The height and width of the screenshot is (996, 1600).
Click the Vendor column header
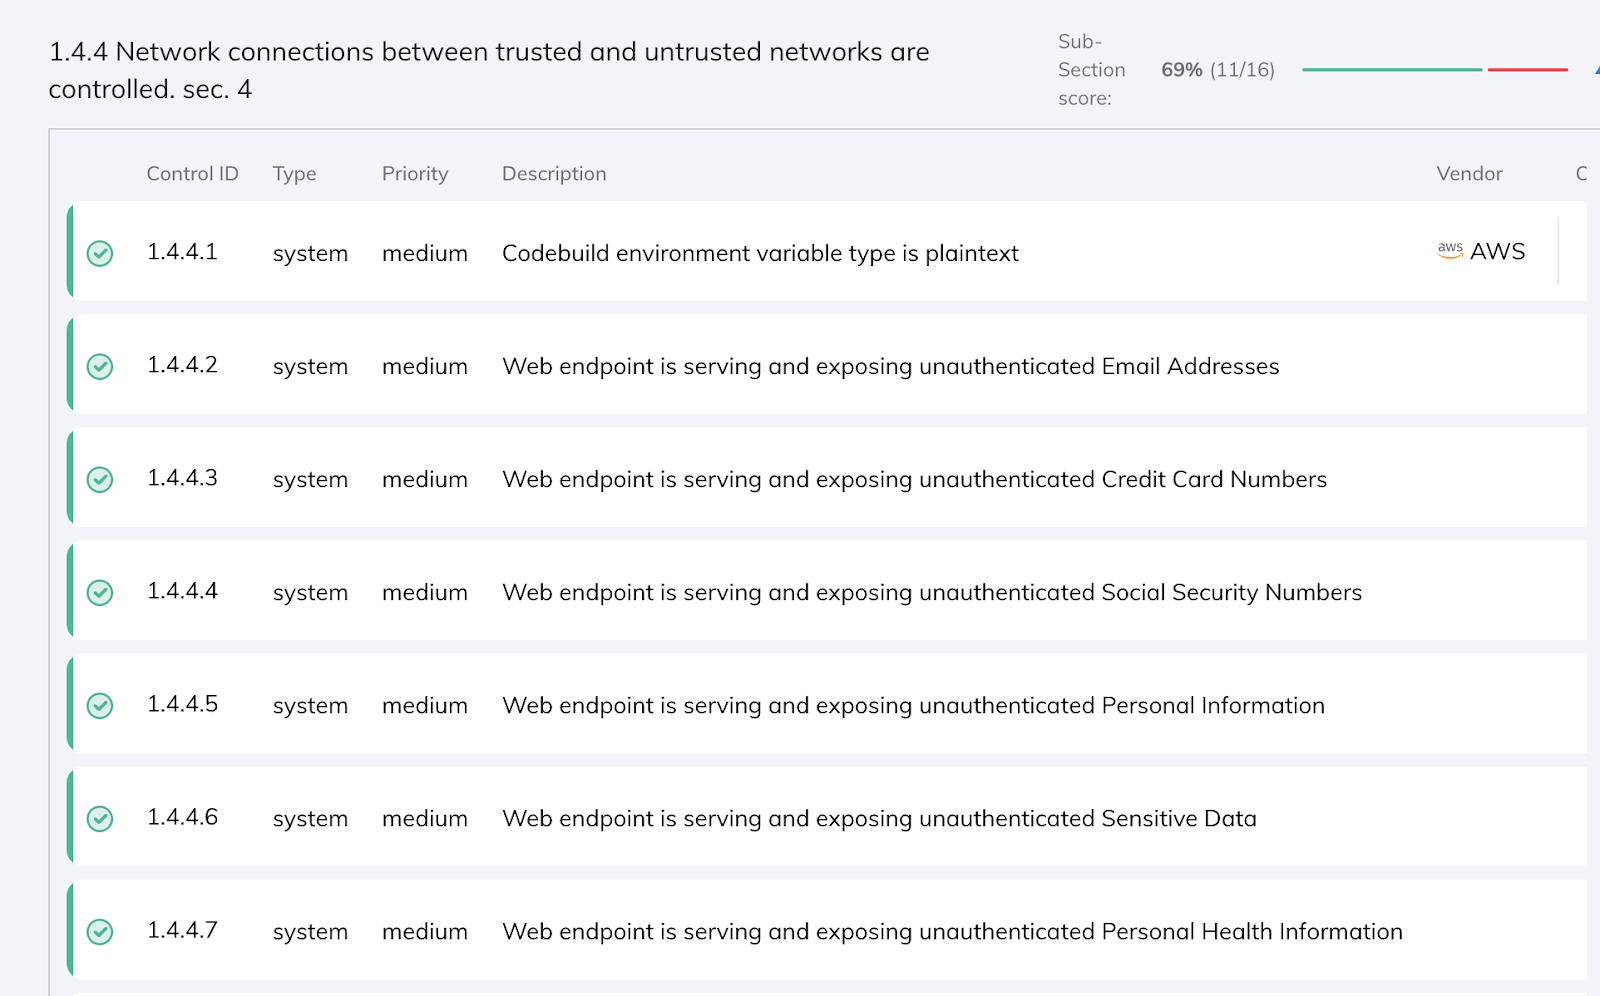tap(1469, 173)
